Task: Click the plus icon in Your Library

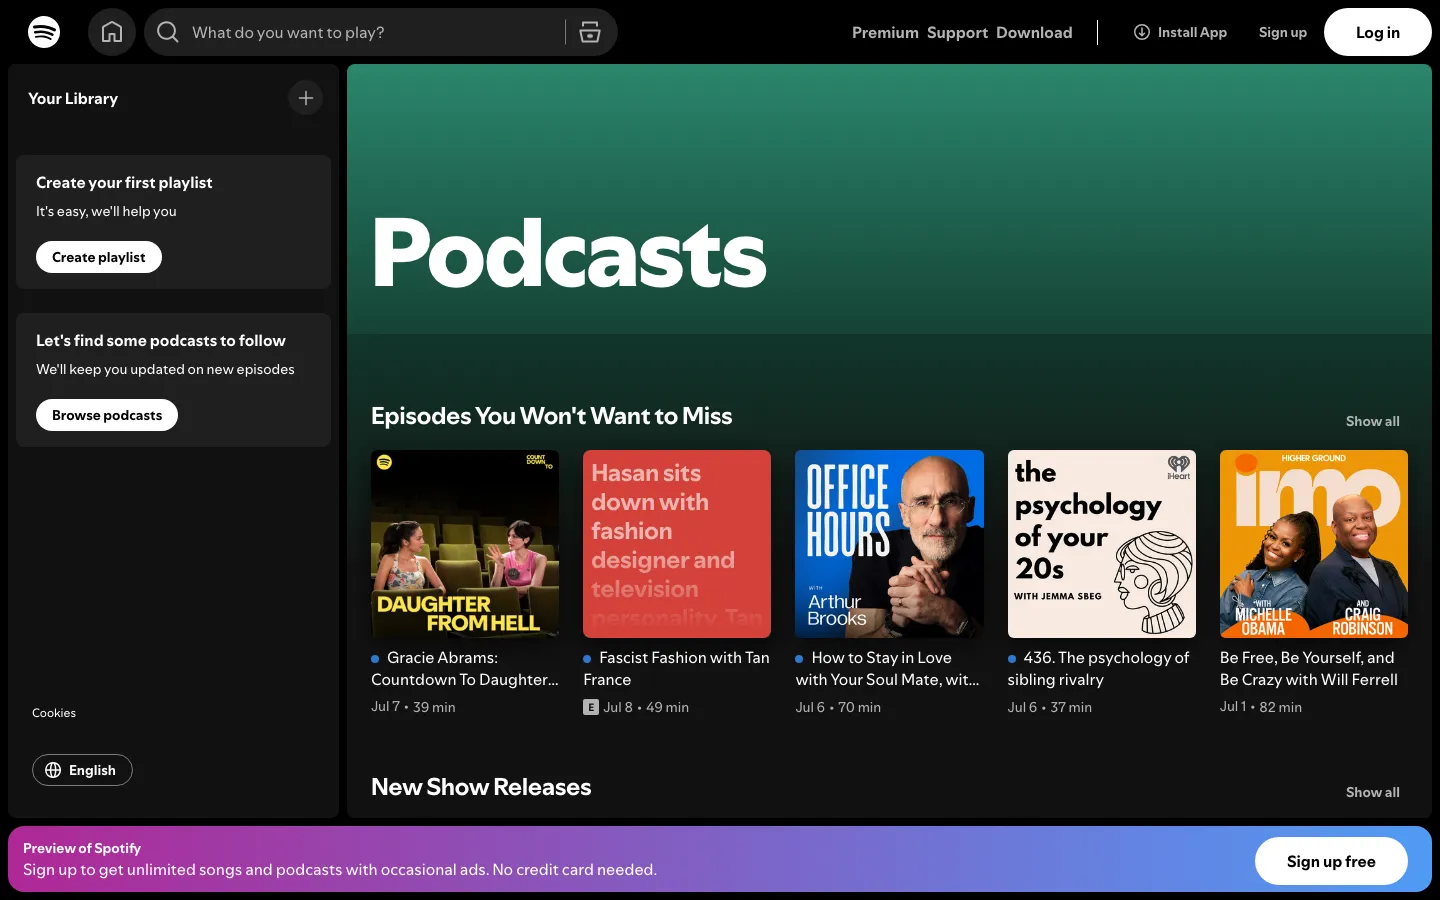Action: (x=306, y=98)
